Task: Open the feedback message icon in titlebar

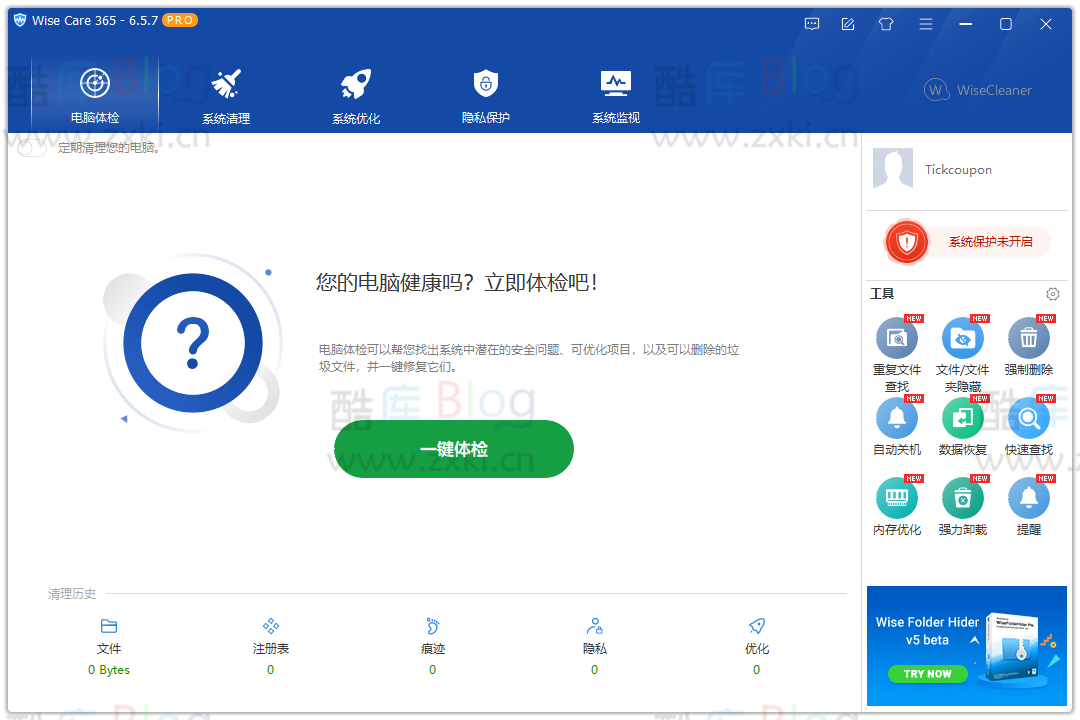Action: point(811,23)
